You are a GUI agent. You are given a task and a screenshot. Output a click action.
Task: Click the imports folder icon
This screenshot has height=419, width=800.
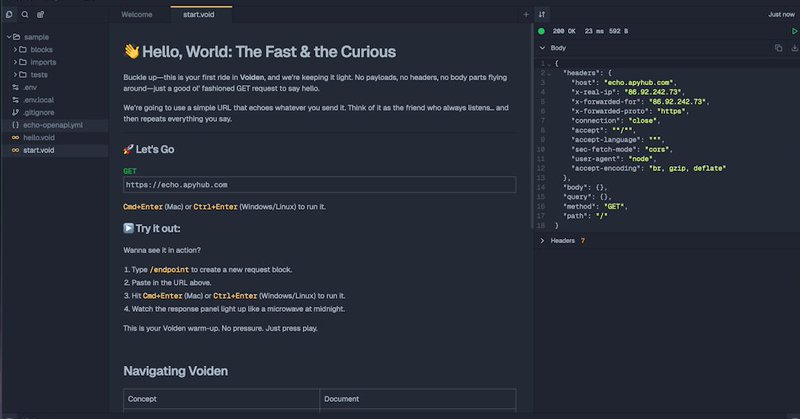click(23, 62)
